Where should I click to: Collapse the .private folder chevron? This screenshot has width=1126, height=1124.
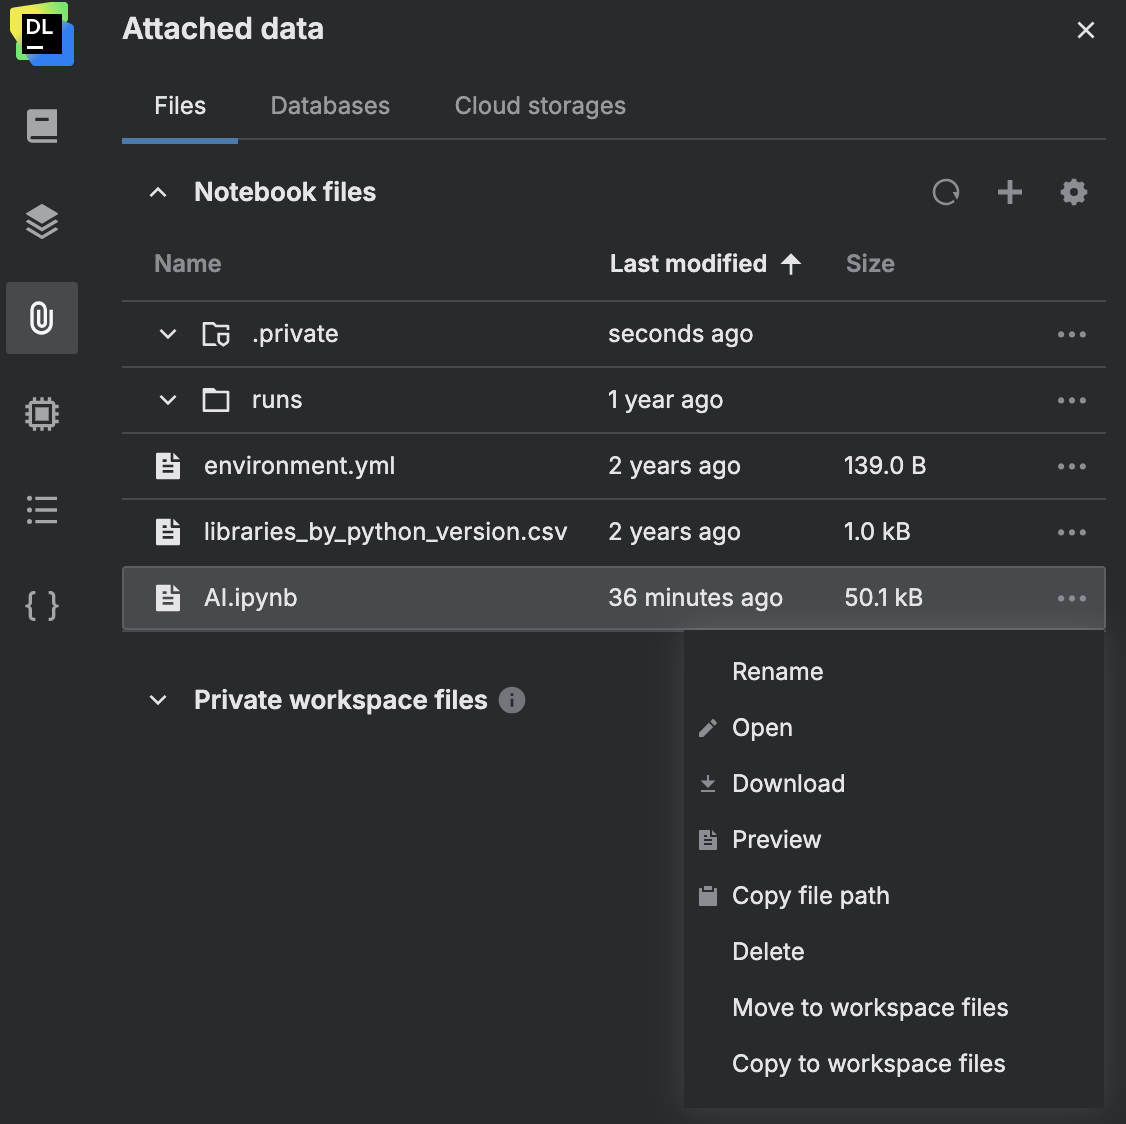[x=167, y=333]
